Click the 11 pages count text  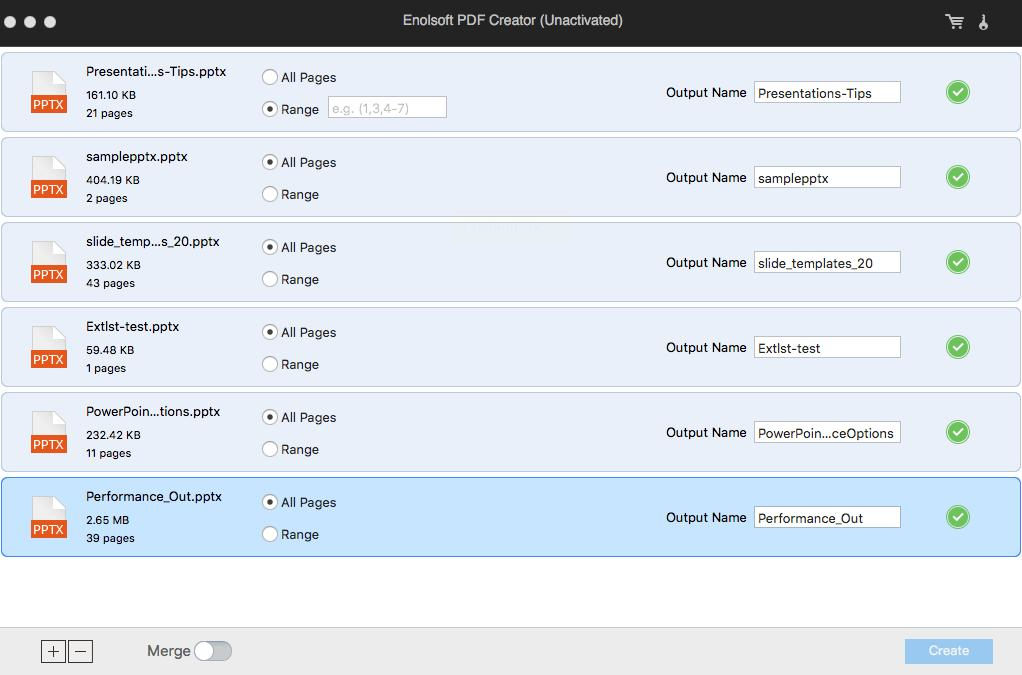(109, 453)
